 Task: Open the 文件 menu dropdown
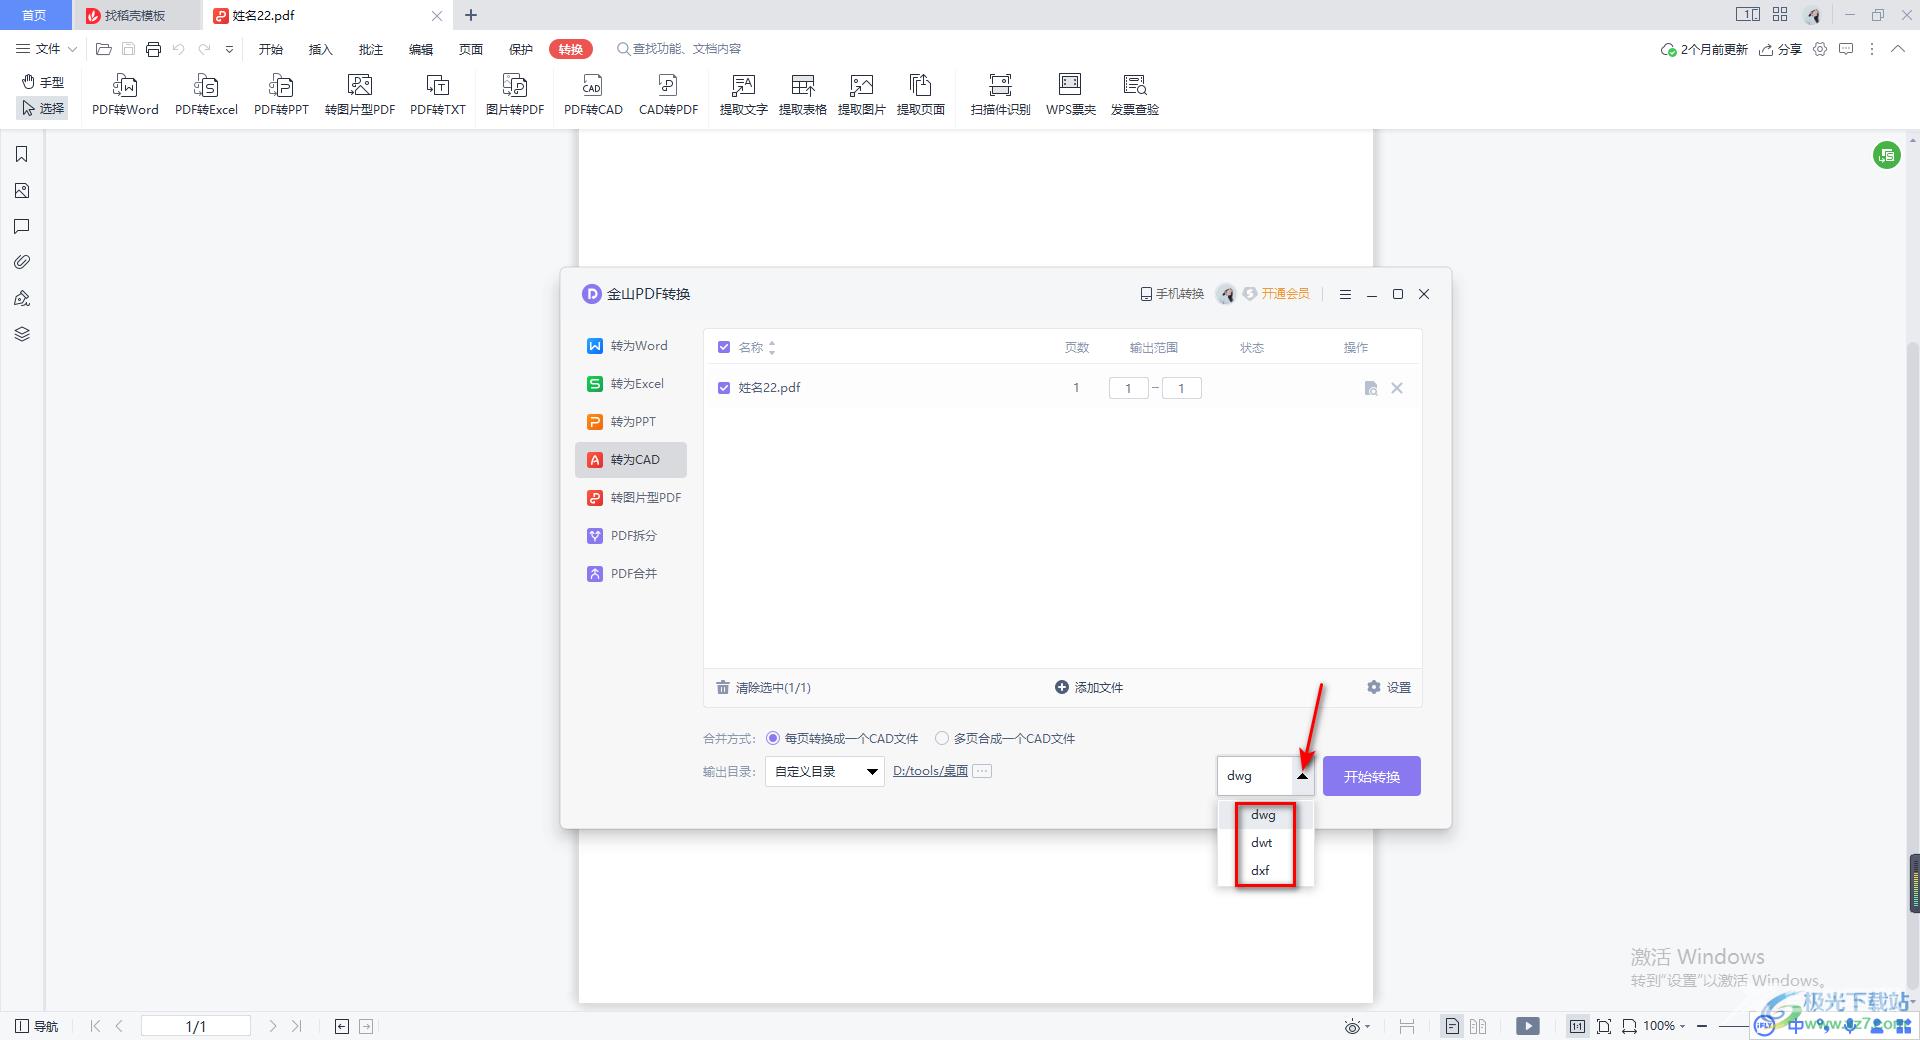(46, 49)
